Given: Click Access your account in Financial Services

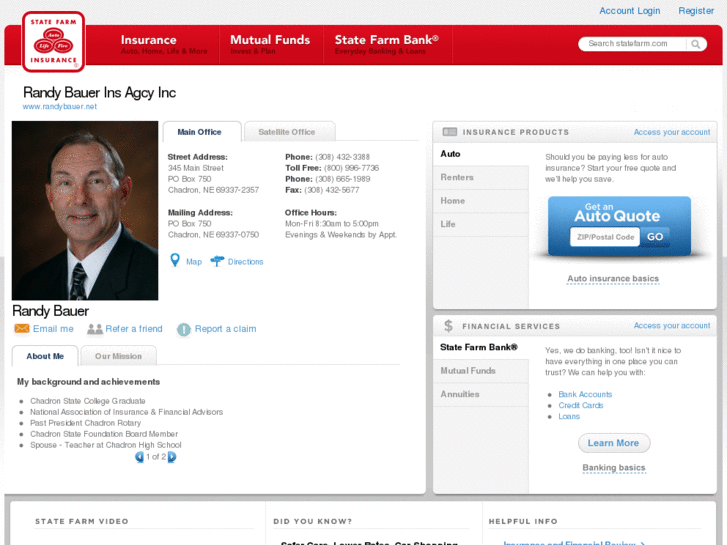Looking at the screenshot, I should [672, 326].
